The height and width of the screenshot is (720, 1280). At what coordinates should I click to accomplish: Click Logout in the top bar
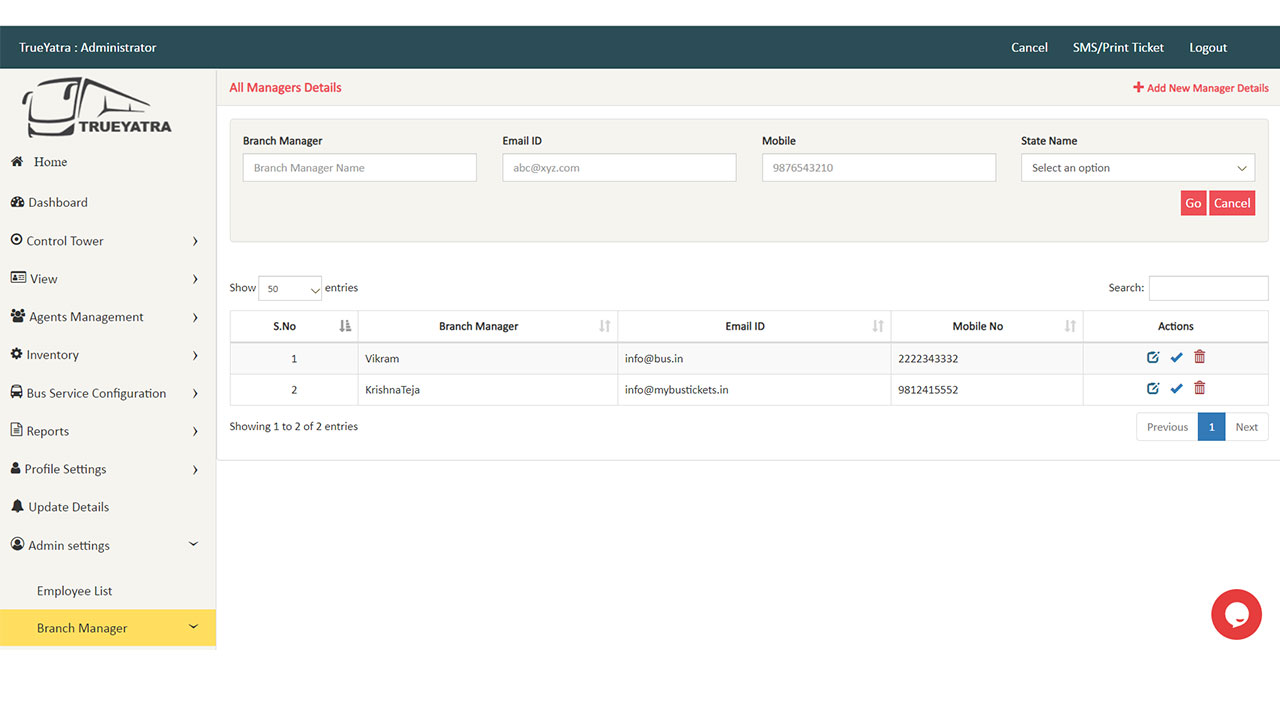click(x=1207, y=47)
